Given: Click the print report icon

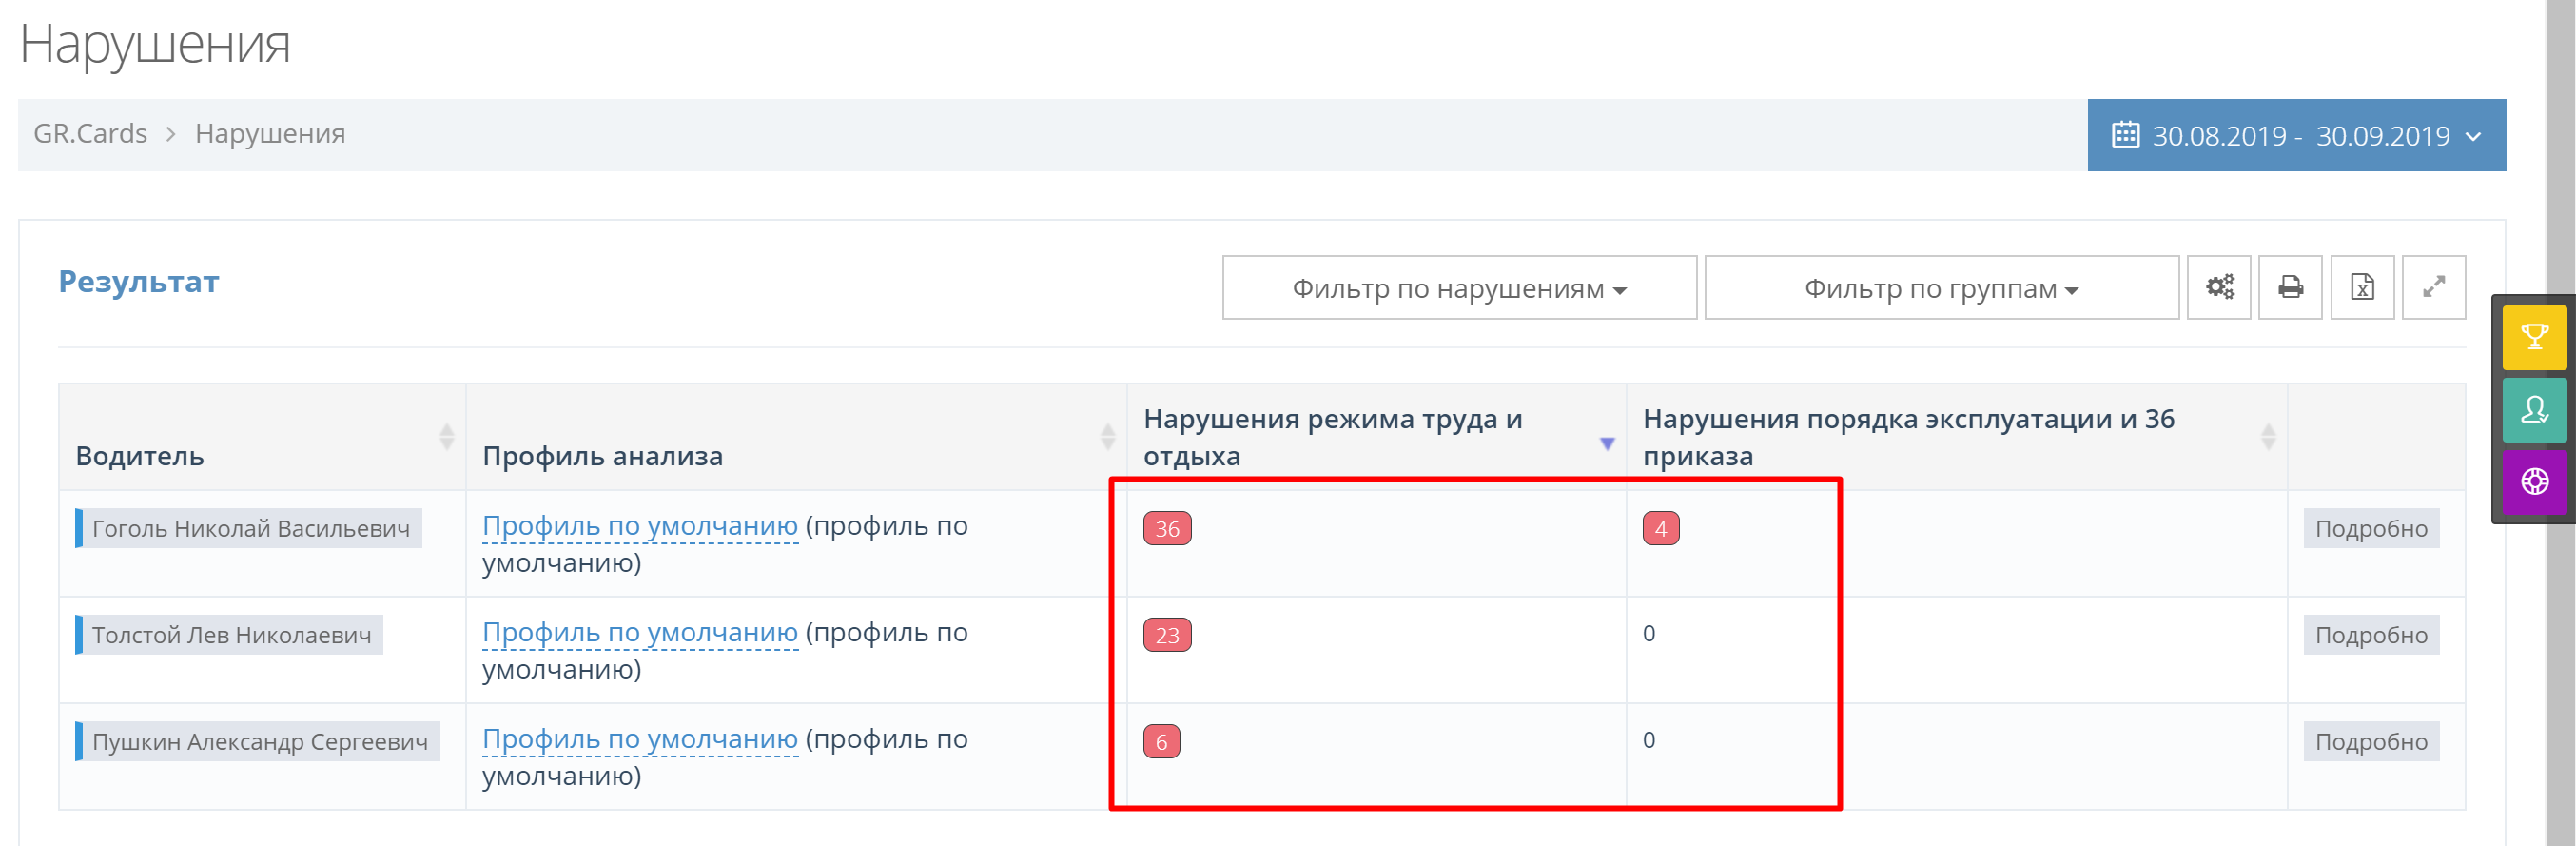Looking at the screenshot, I should pyautogui.click(x=2290, y=288).
